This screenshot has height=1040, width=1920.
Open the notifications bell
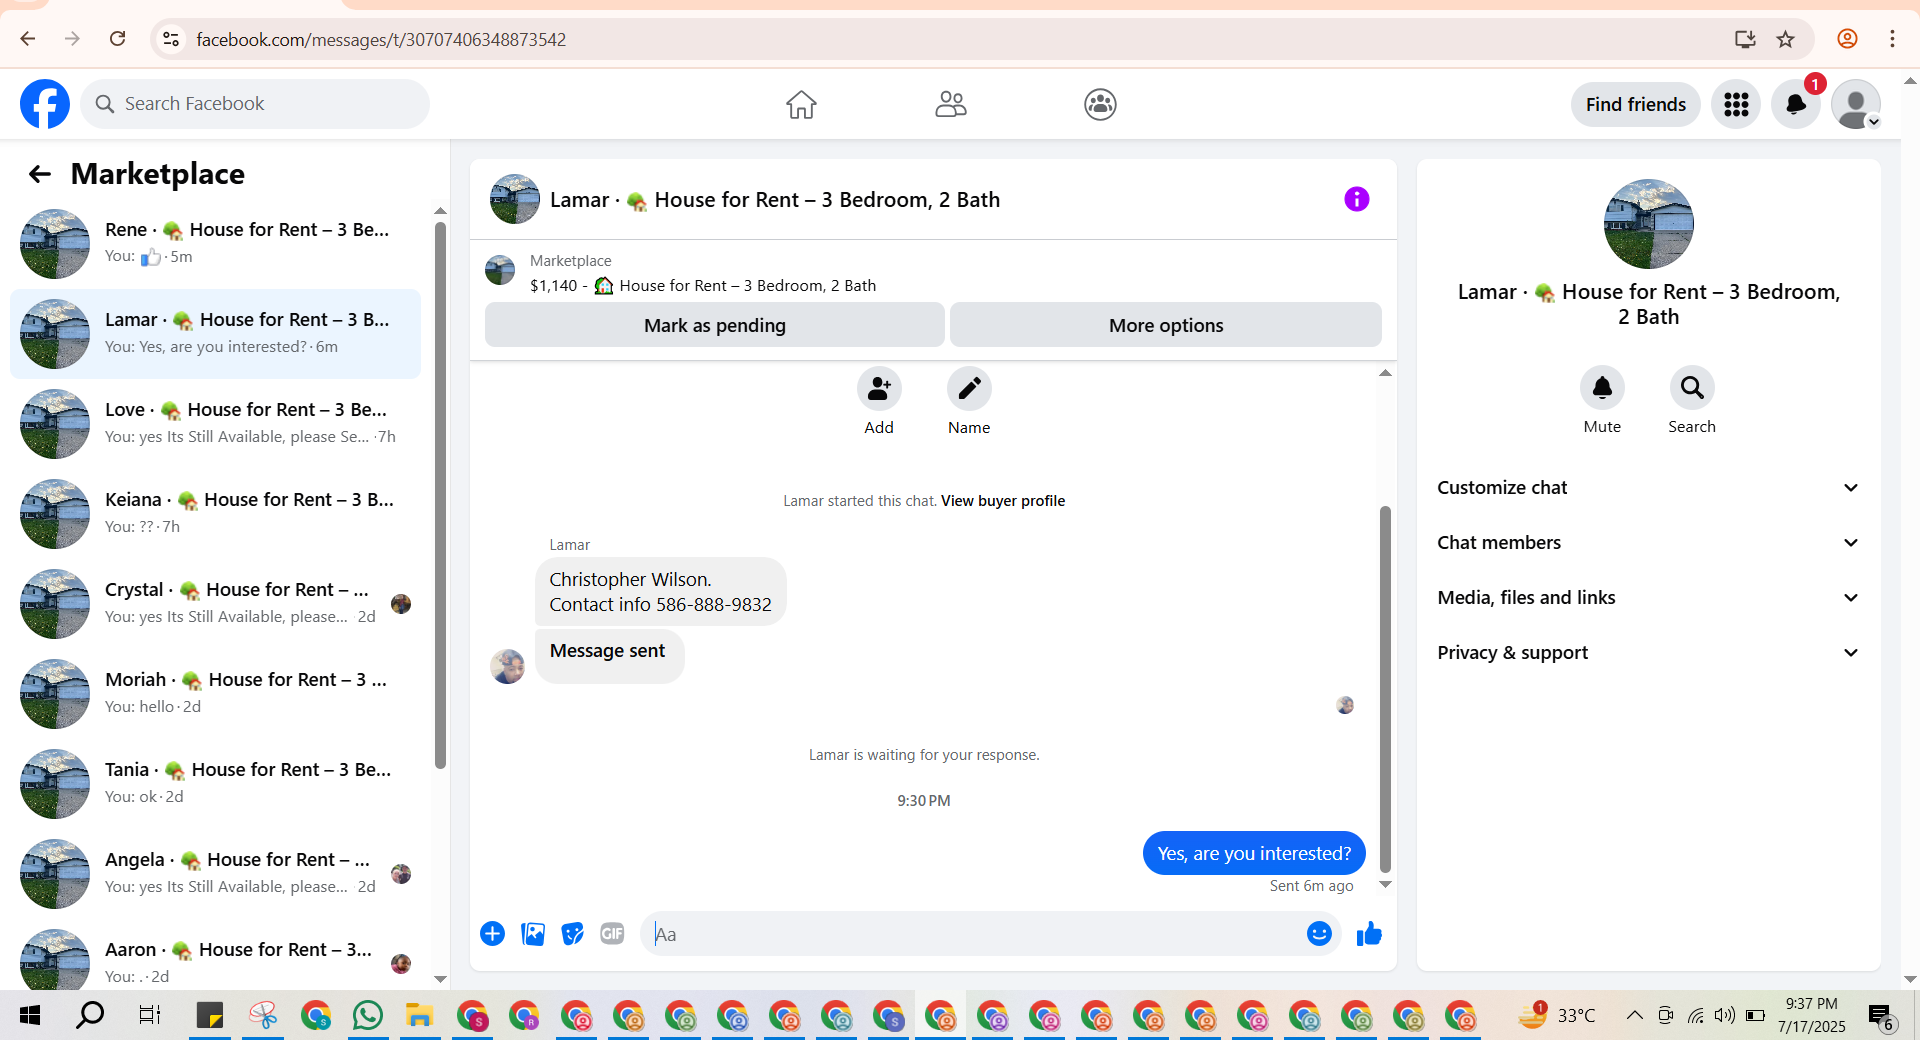tap(1796, 104)
